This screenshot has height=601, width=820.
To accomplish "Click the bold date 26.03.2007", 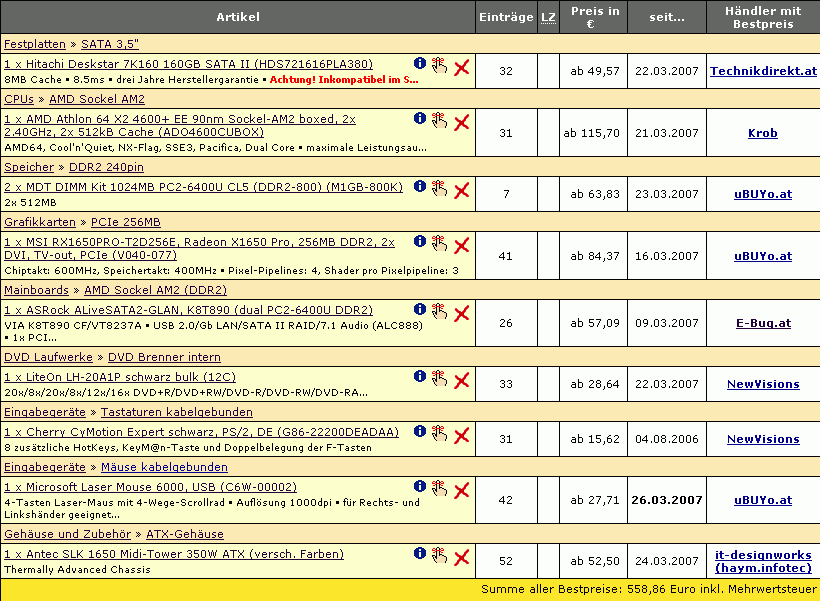I will point(667,500).
